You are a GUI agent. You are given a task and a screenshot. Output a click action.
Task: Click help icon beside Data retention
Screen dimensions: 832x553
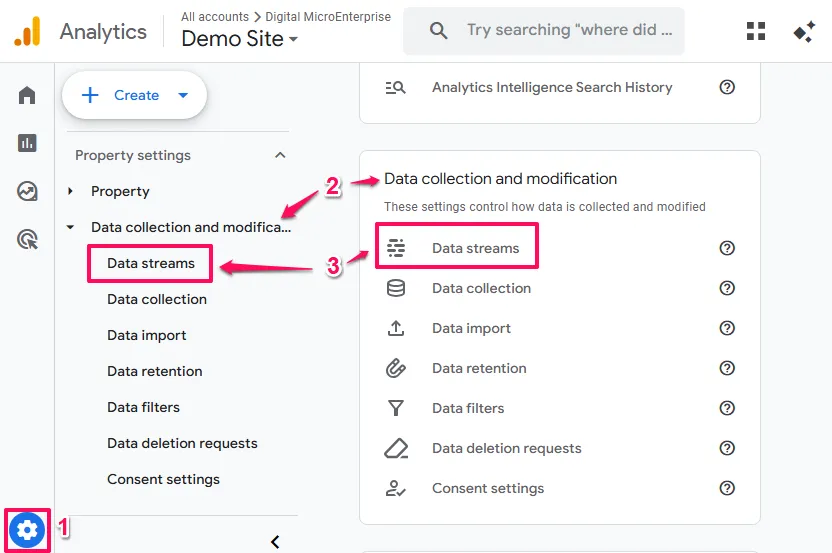click(727, 368)
